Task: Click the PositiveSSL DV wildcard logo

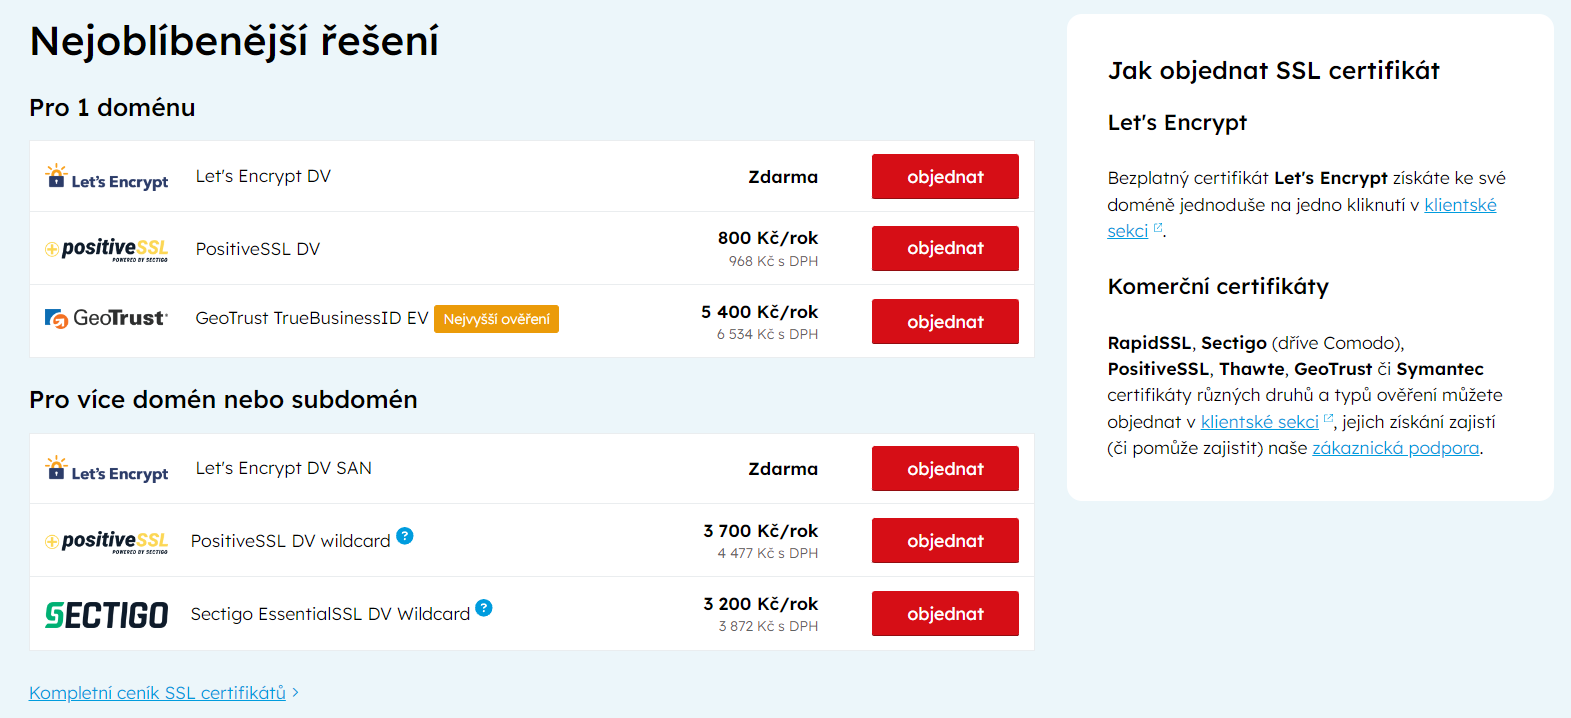Action: (107, 541)
